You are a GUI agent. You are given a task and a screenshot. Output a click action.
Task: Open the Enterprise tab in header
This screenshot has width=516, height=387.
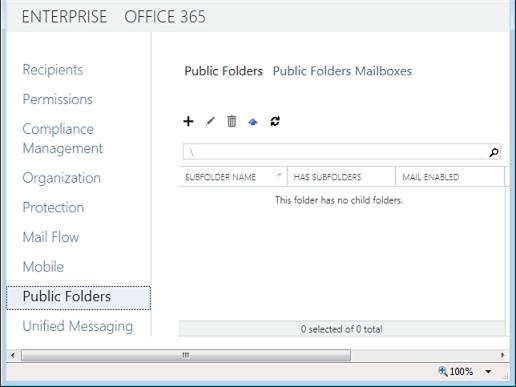pos(64,17)
